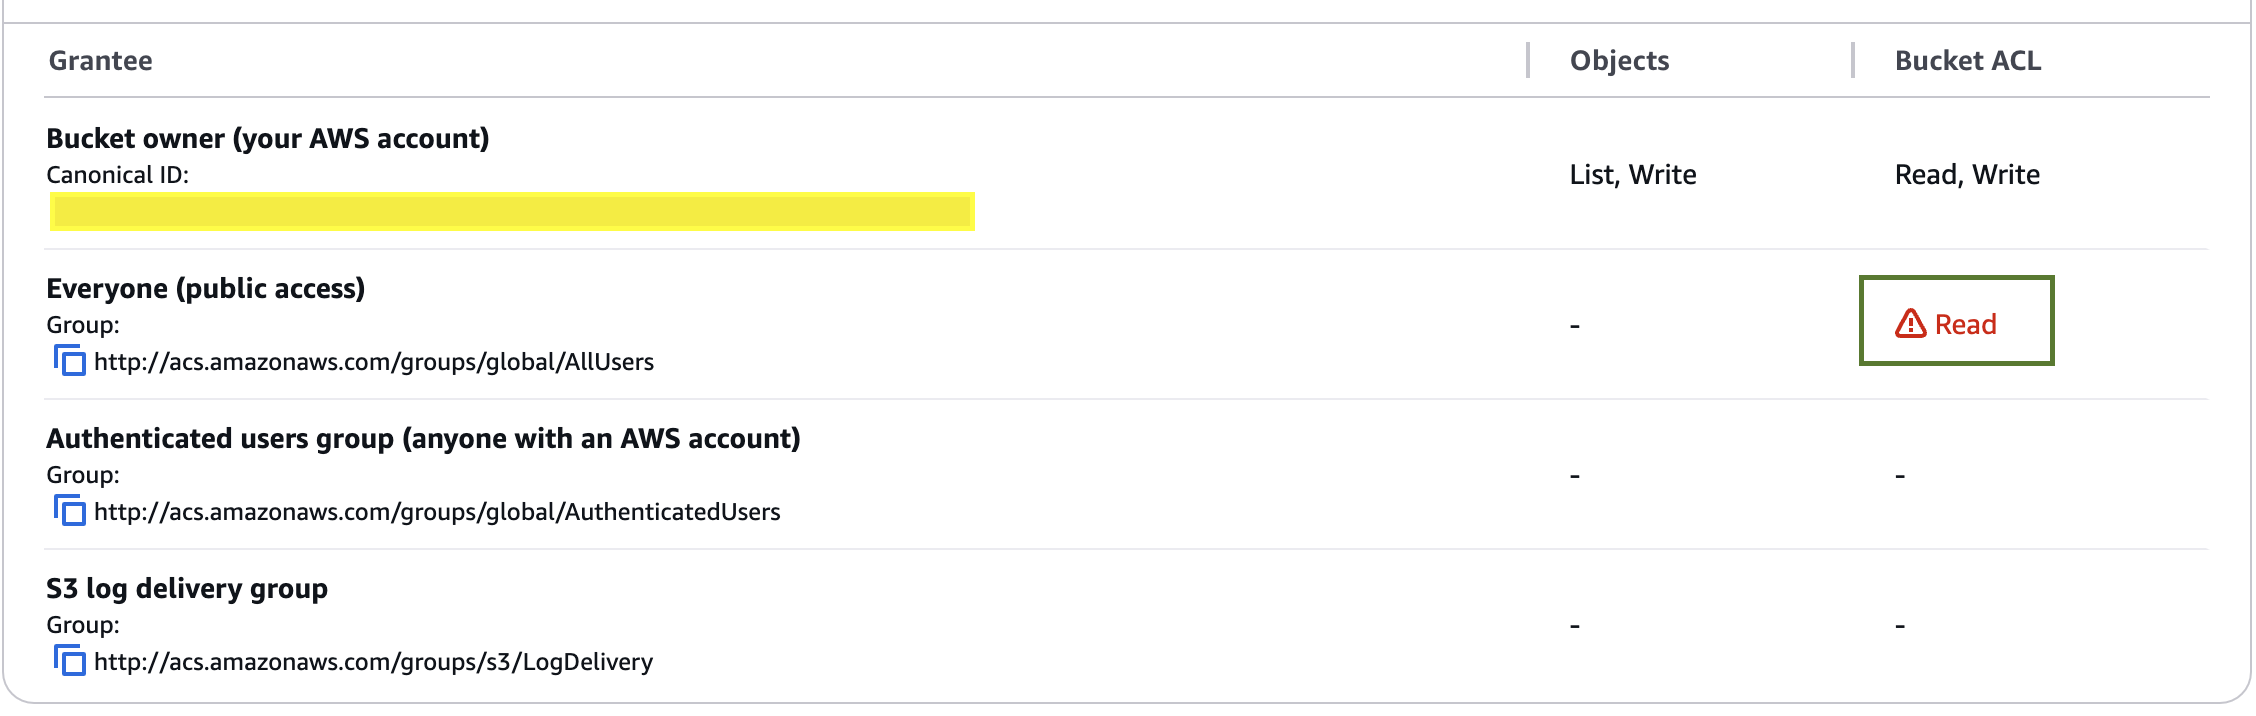Click bucket owner's Read, Write ACL permission
This screenshot has height=716, width=2256.
click(1966, 175)
